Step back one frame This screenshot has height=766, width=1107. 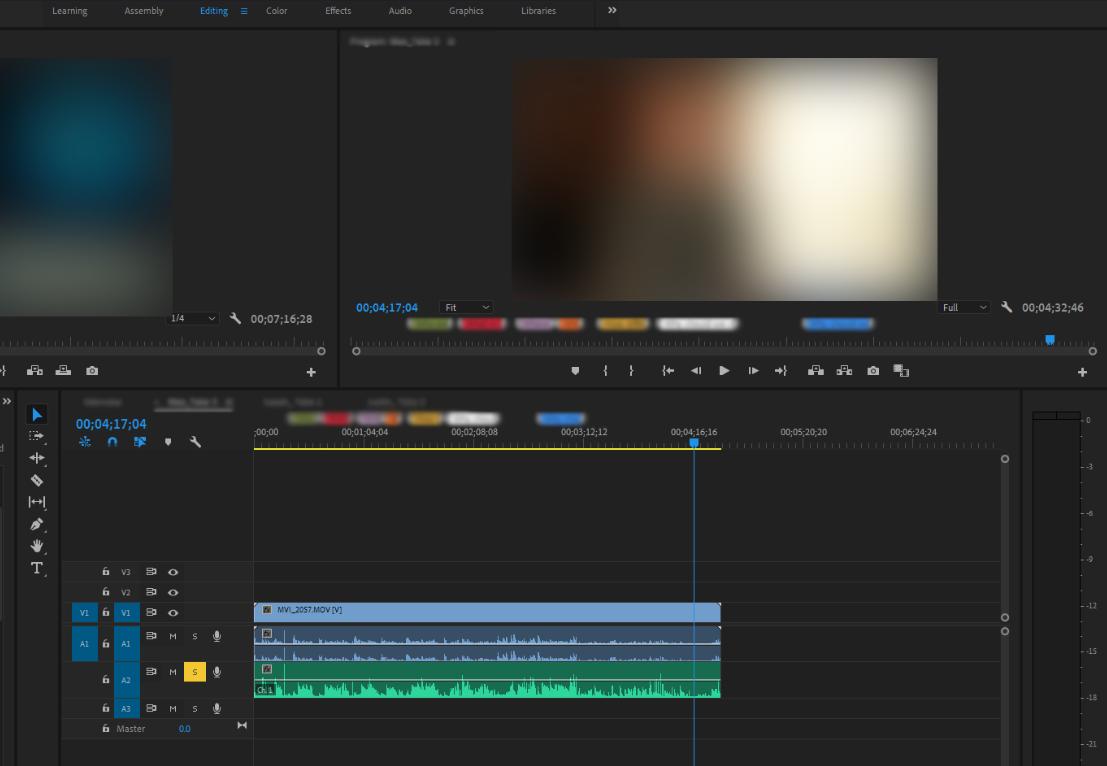[696, 371]
